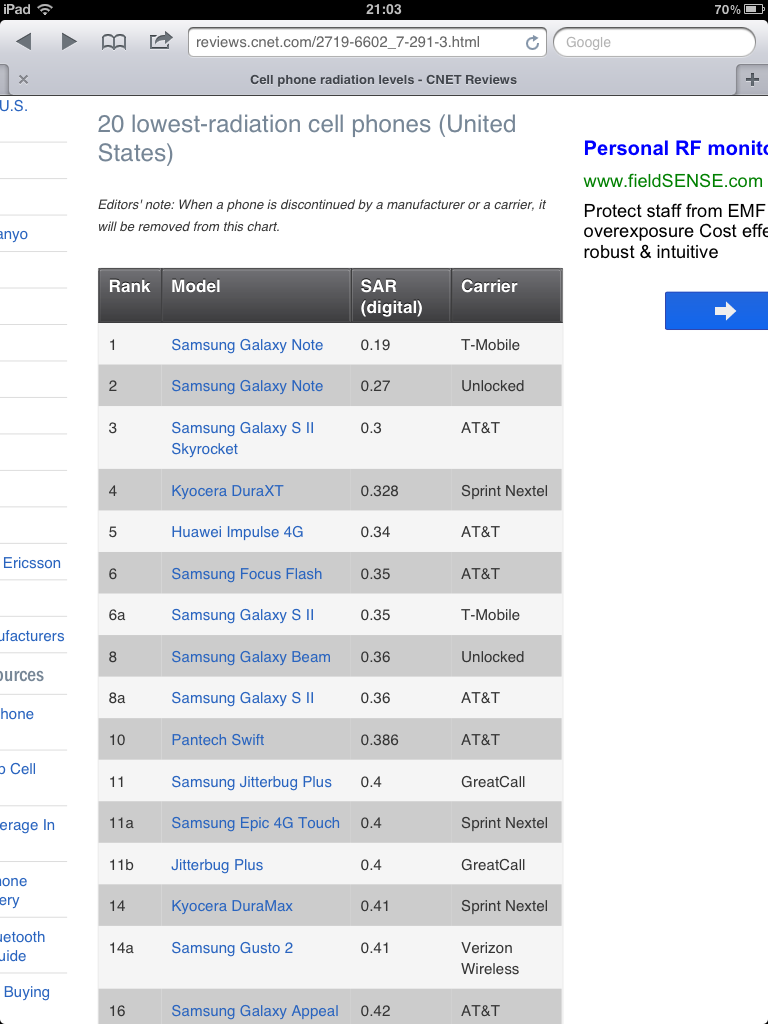Click the www.fieldSENSE.com ad link
This screenshot has height=1024, width=768.
coord(673,181)
